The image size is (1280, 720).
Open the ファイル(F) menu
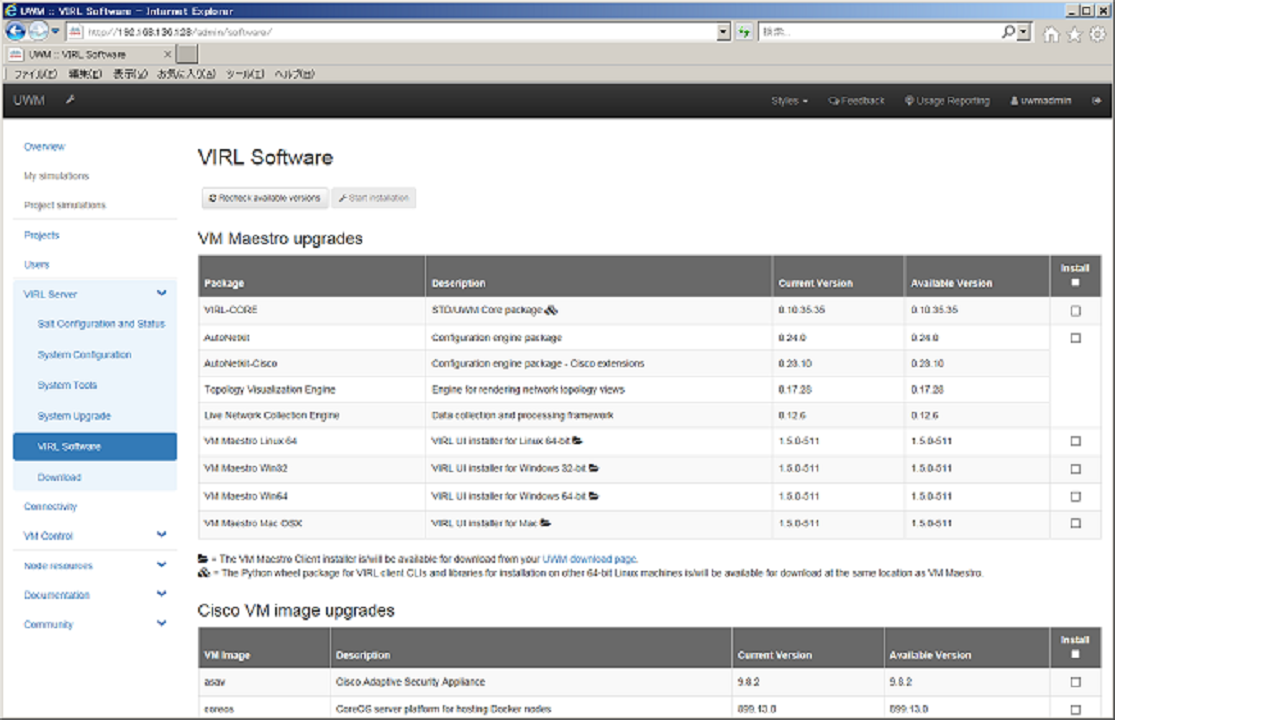(x=35, y=74)
